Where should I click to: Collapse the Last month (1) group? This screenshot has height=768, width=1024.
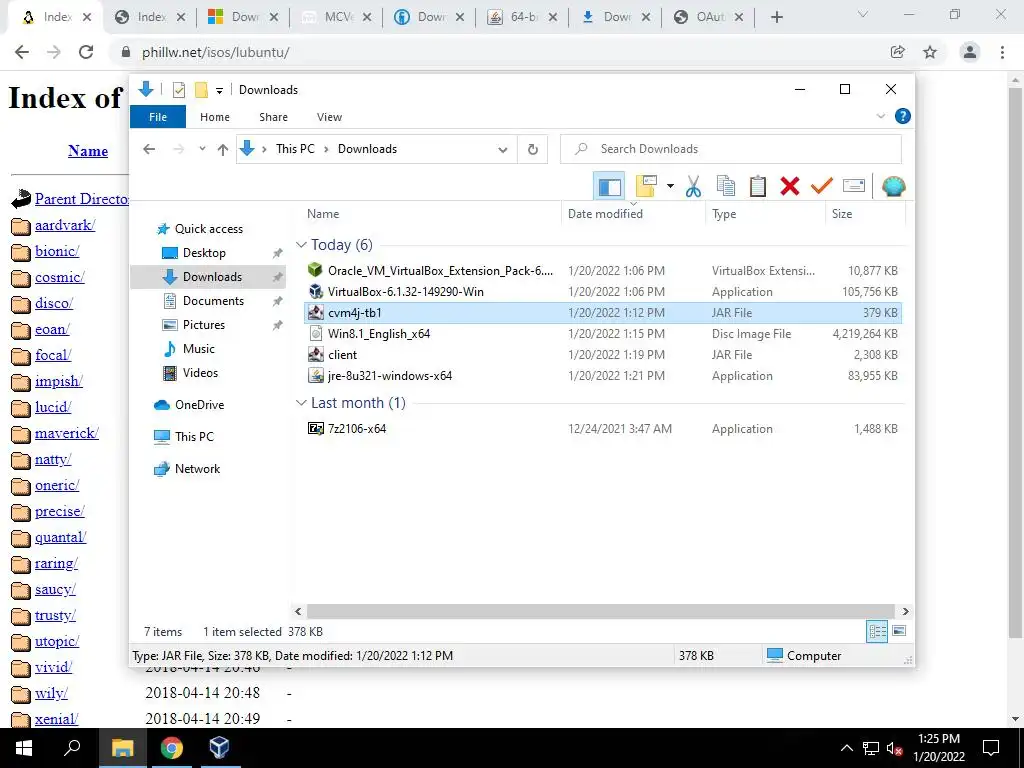[301, 403]
